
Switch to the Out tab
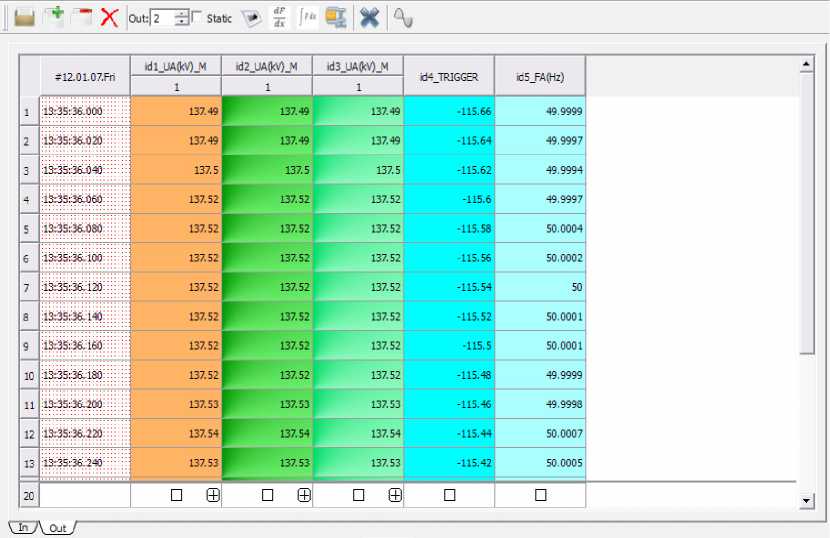(x=57, y=528)
